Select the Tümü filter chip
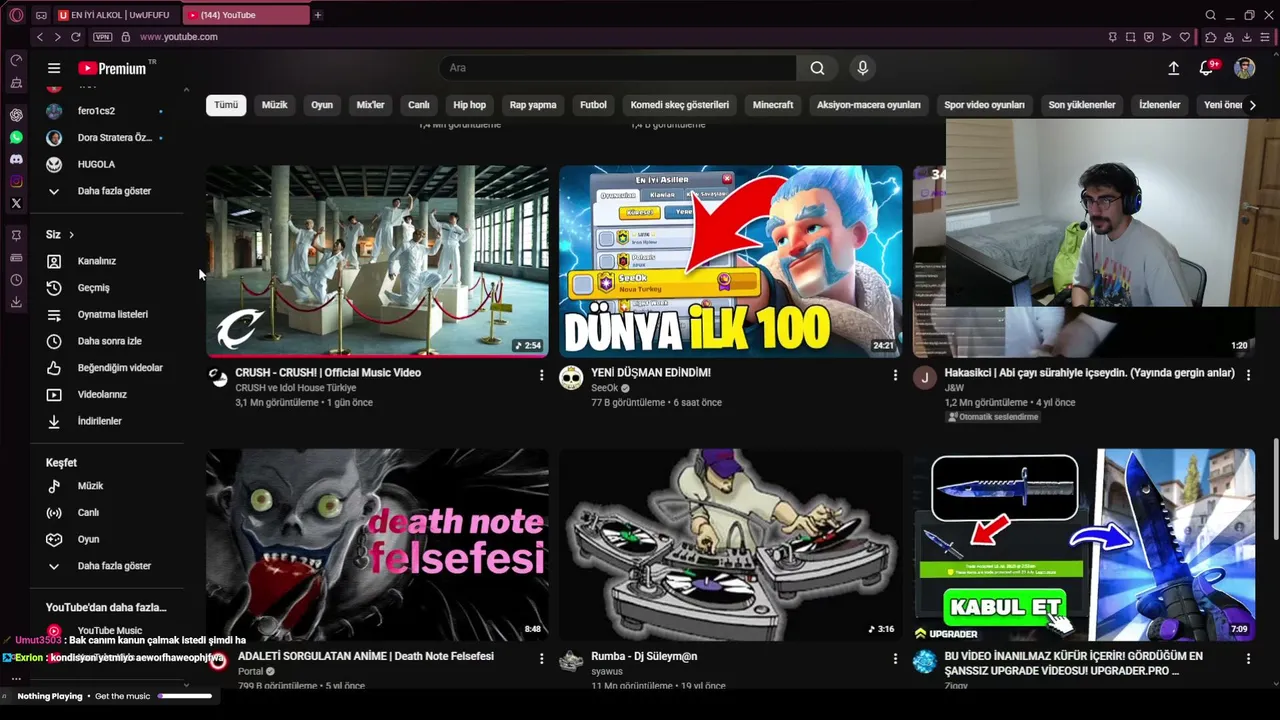1280x720 pixels. pos(226,105)
